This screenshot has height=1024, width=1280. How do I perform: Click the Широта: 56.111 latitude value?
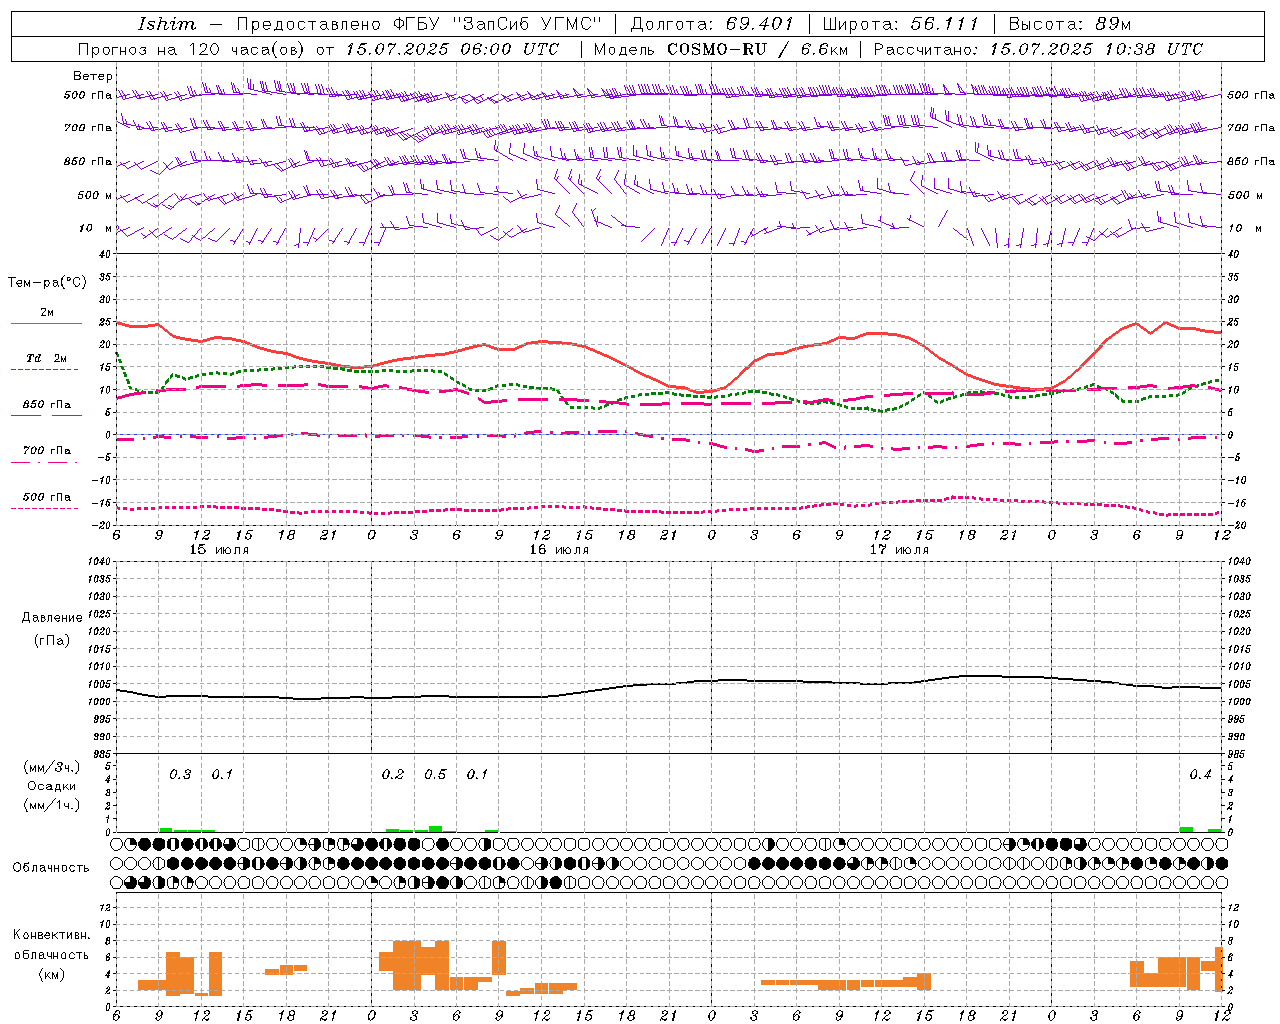[x=900, y=23]
